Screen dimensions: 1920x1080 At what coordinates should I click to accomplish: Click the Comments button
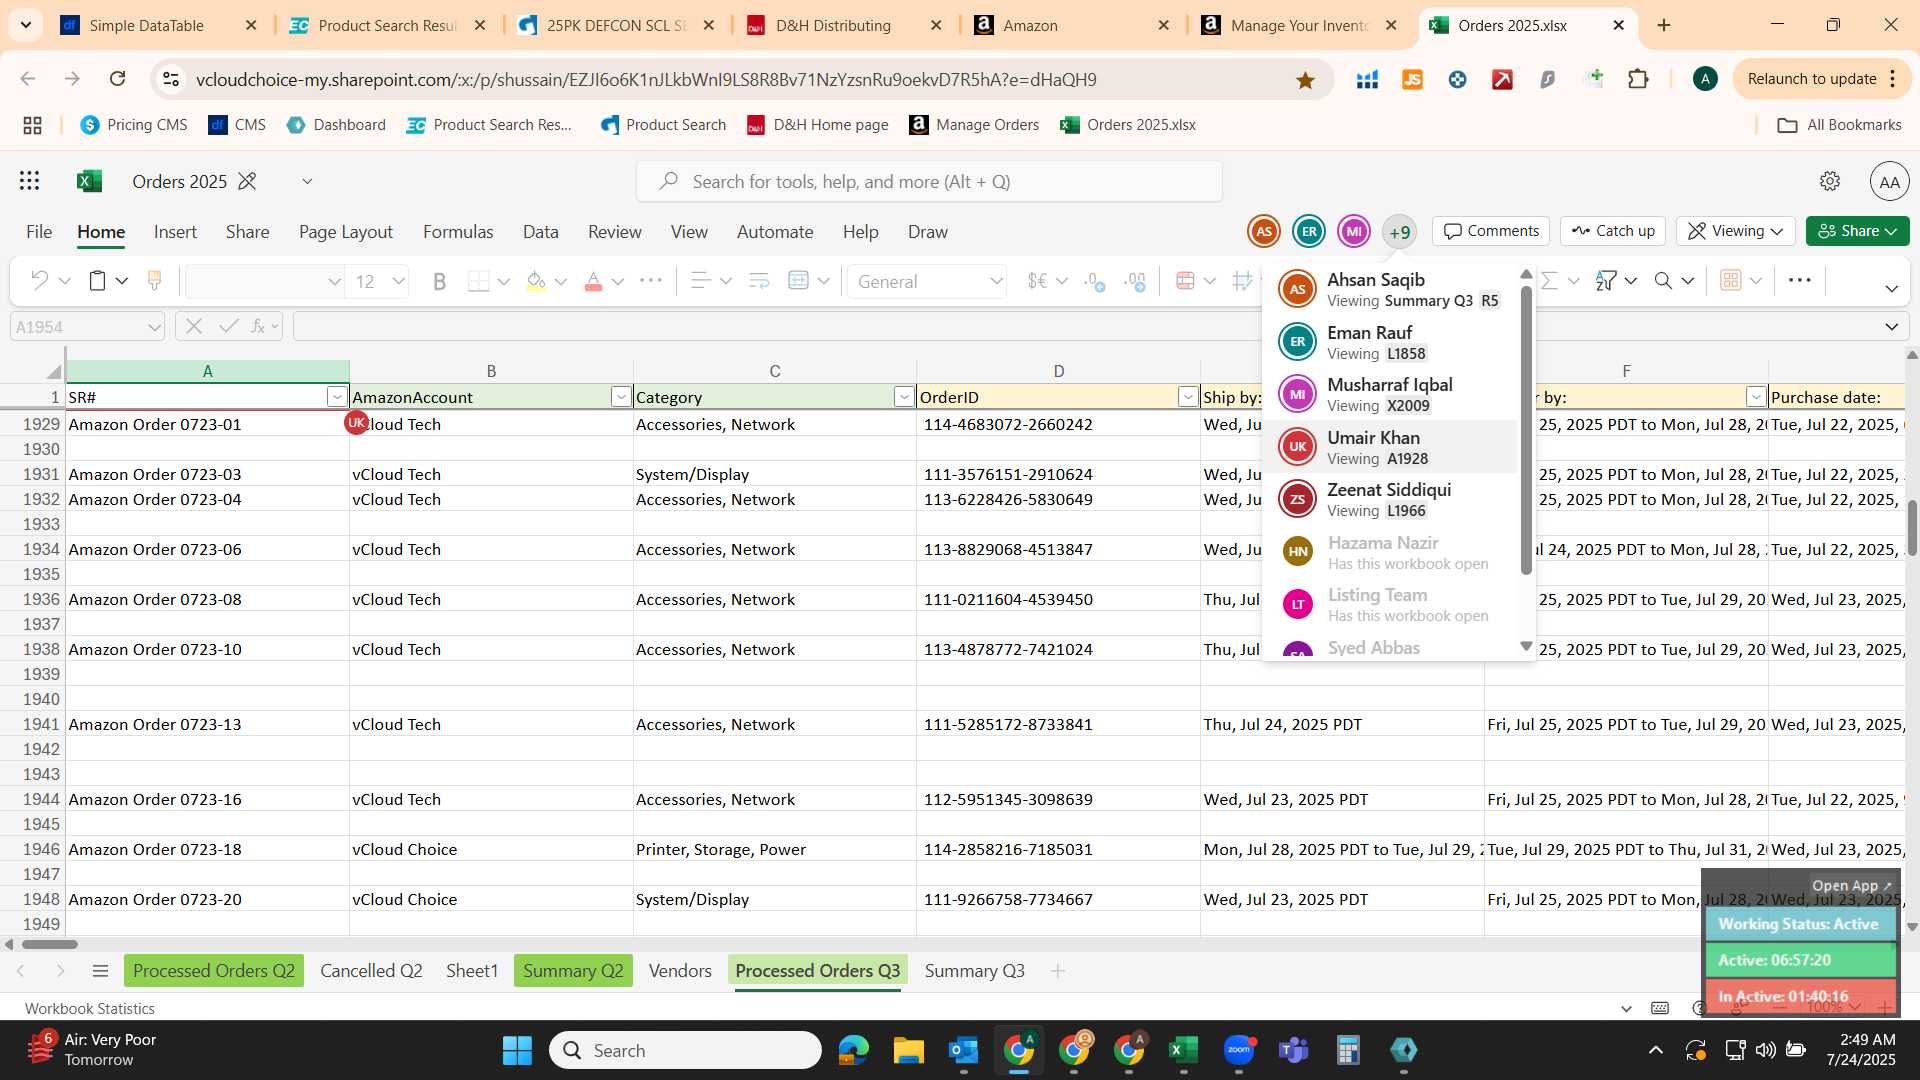[x=1491, y=231]
